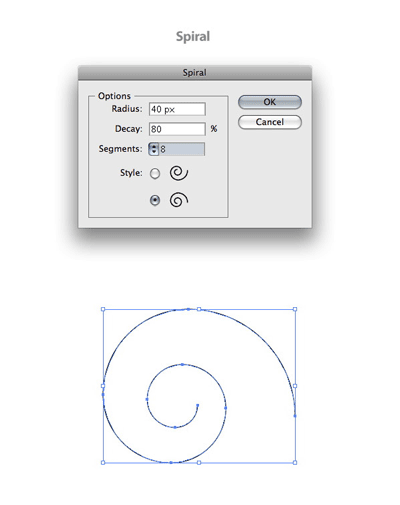Click the bottom-right bounding box handle

(x=295, y=462)
